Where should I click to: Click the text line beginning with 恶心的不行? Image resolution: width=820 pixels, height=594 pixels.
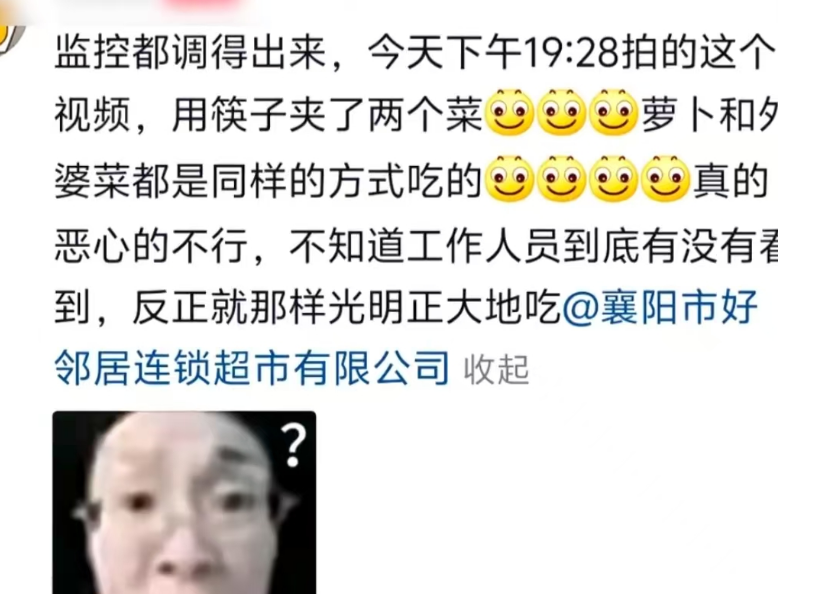pyautogui.click(x=416, y=245)
